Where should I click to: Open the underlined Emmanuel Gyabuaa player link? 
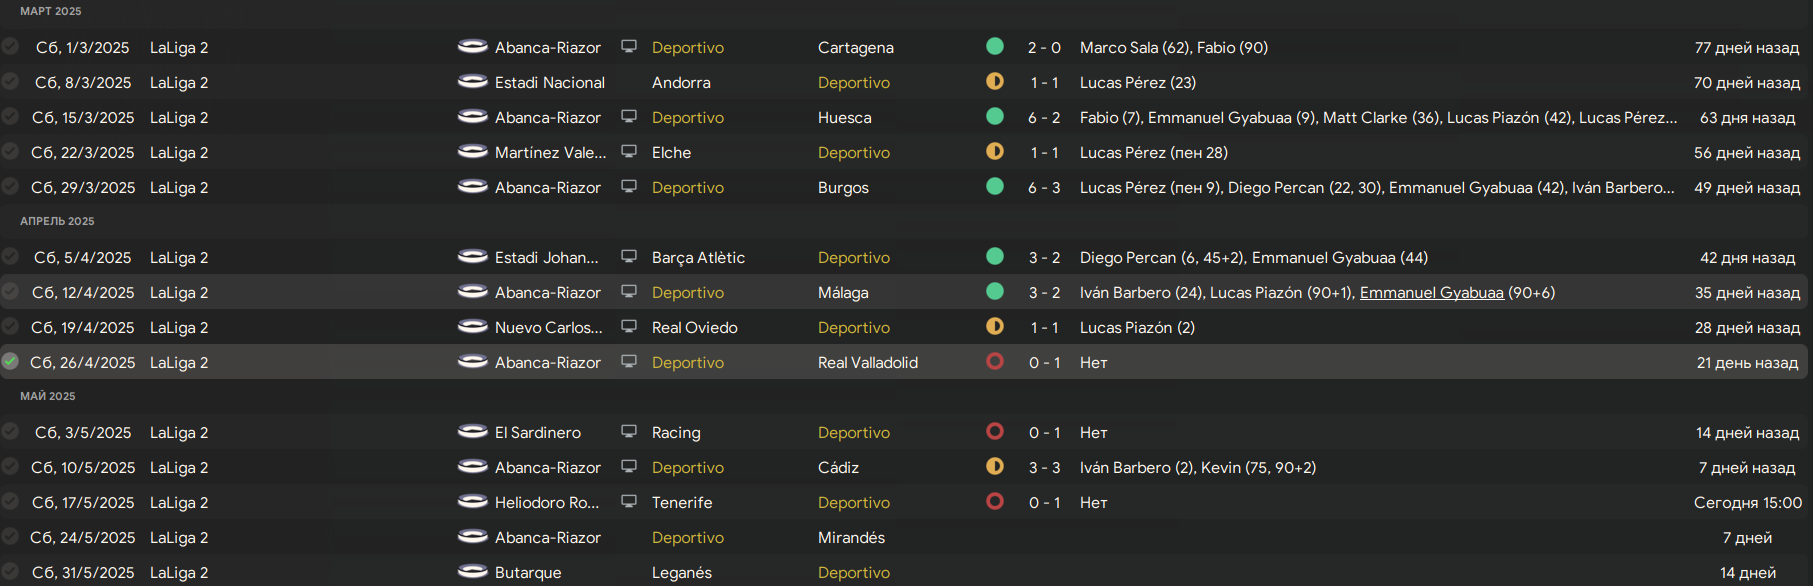1431,292
